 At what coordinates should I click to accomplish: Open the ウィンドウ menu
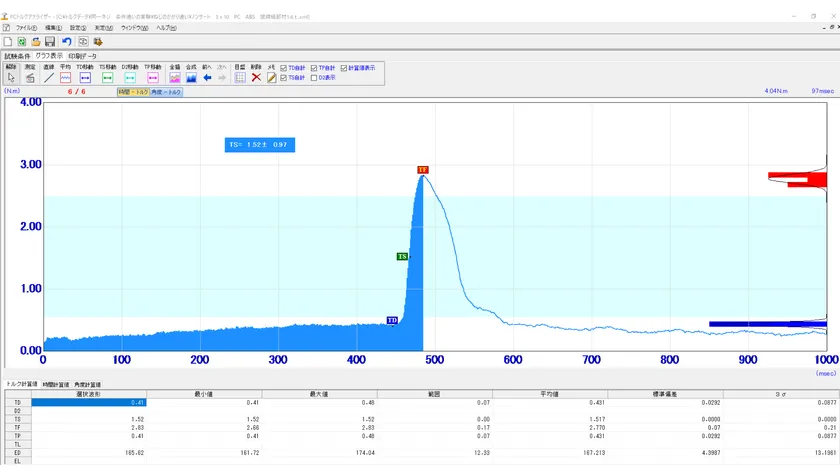pyautogui.click(x=134, y=27)
